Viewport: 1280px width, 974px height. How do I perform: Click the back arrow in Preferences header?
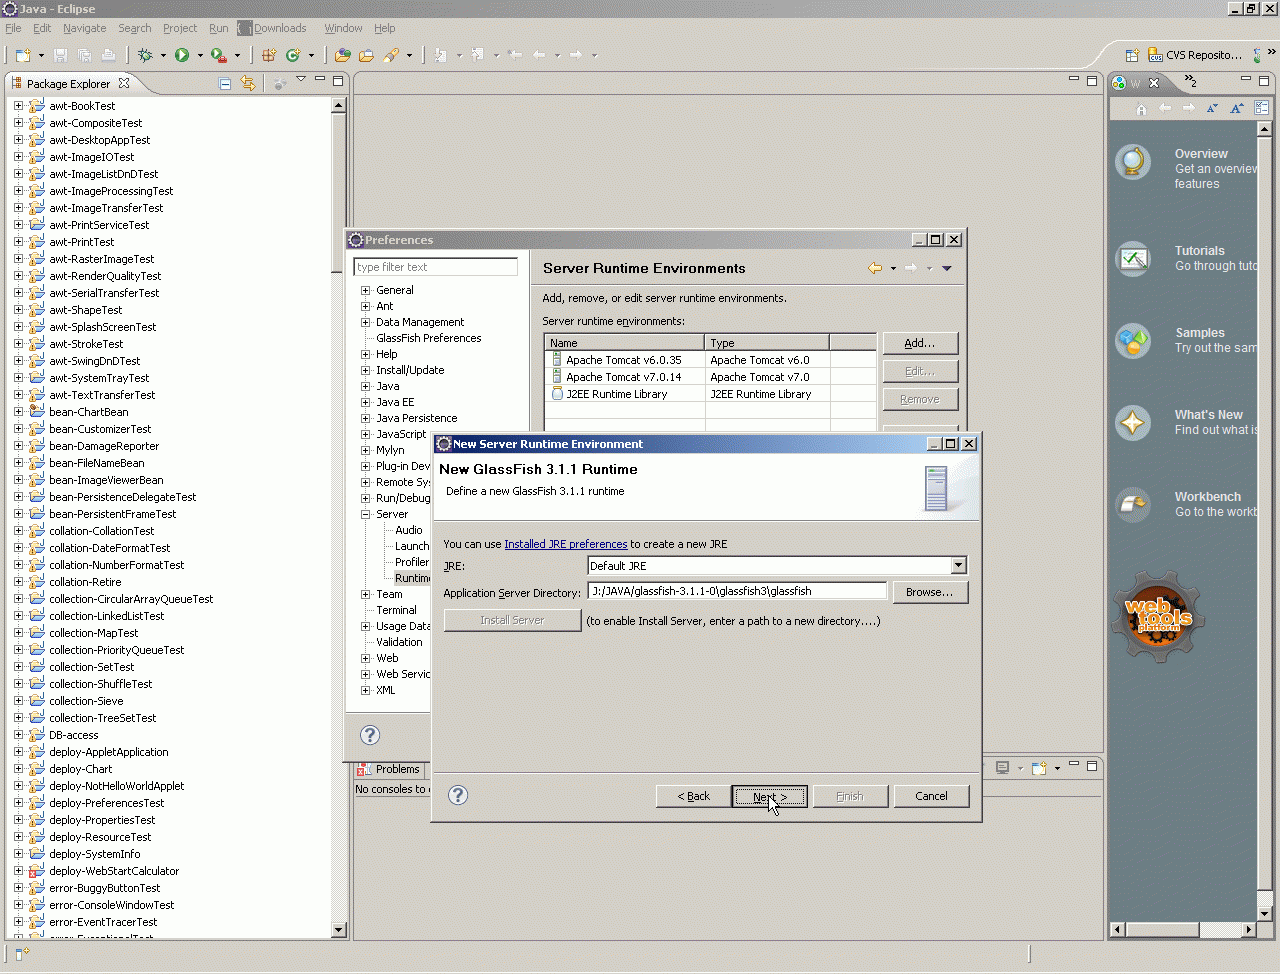click(x=875, y=268)
